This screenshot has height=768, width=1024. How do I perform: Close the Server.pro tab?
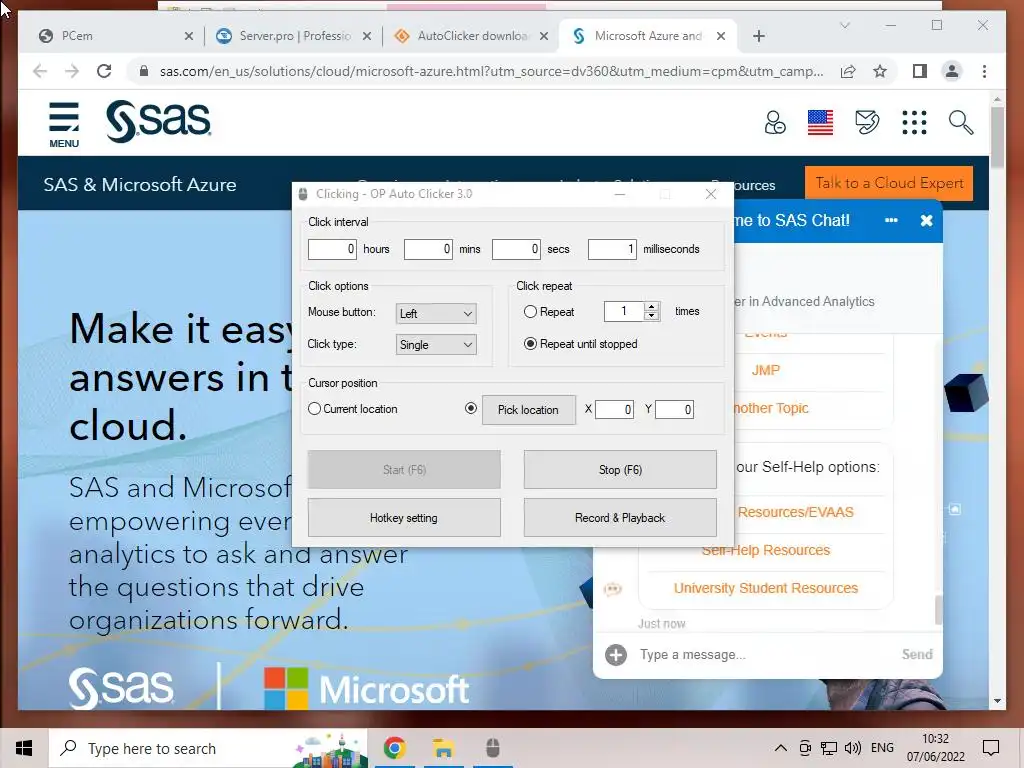[x=367, y=37]
